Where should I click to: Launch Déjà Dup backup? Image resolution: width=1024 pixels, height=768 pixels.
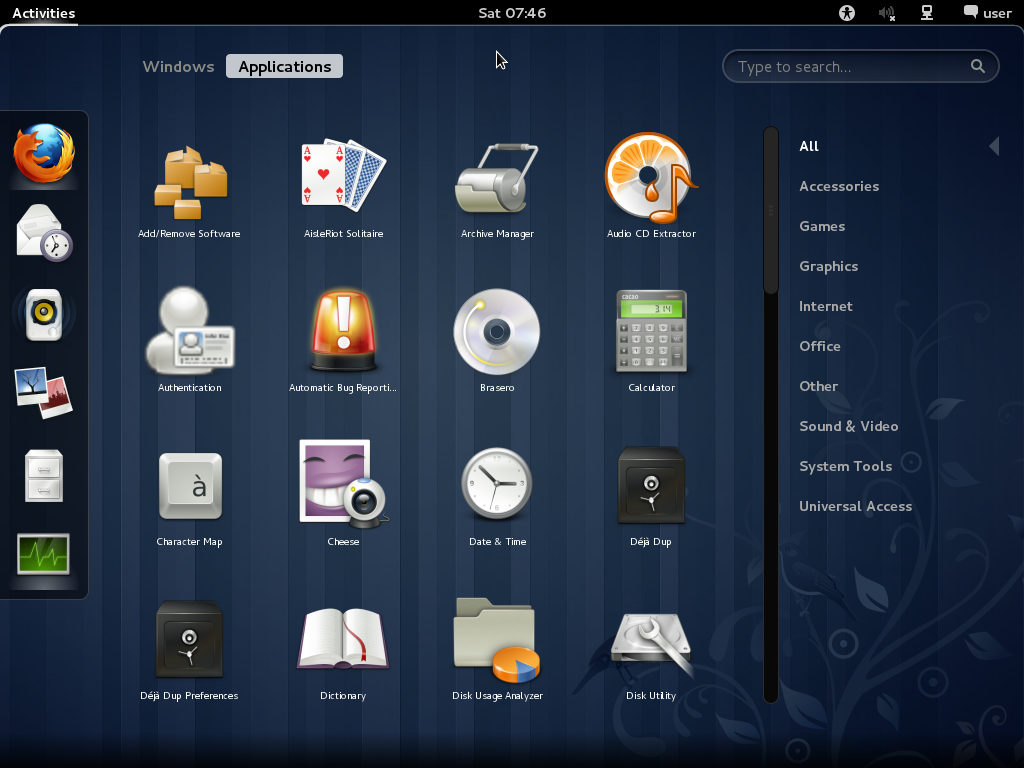(651, 494)
